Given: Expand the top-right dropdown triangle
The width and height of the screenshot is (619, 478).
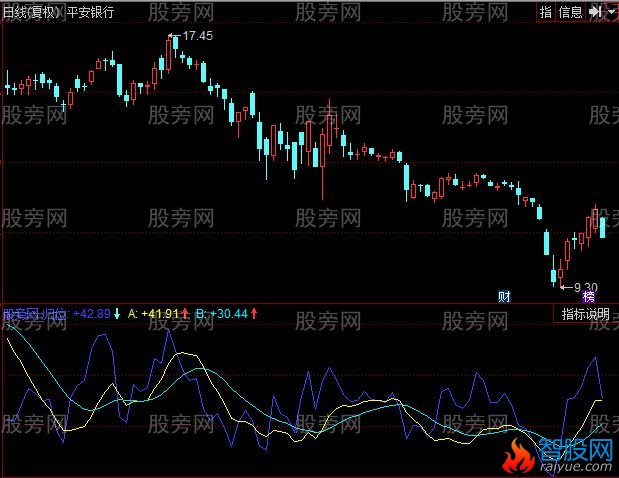Looking at the screenshot, I should pyautogui.click(x=612, y=12).
